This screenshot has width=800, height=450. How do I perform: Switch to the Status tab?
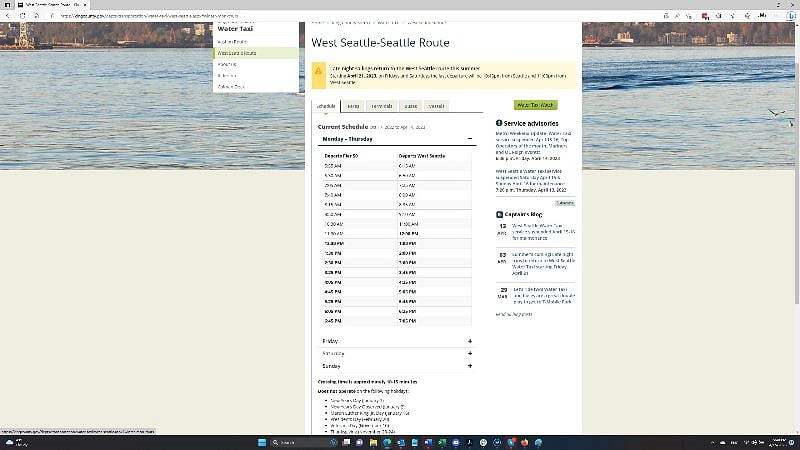tap(411, 106)
